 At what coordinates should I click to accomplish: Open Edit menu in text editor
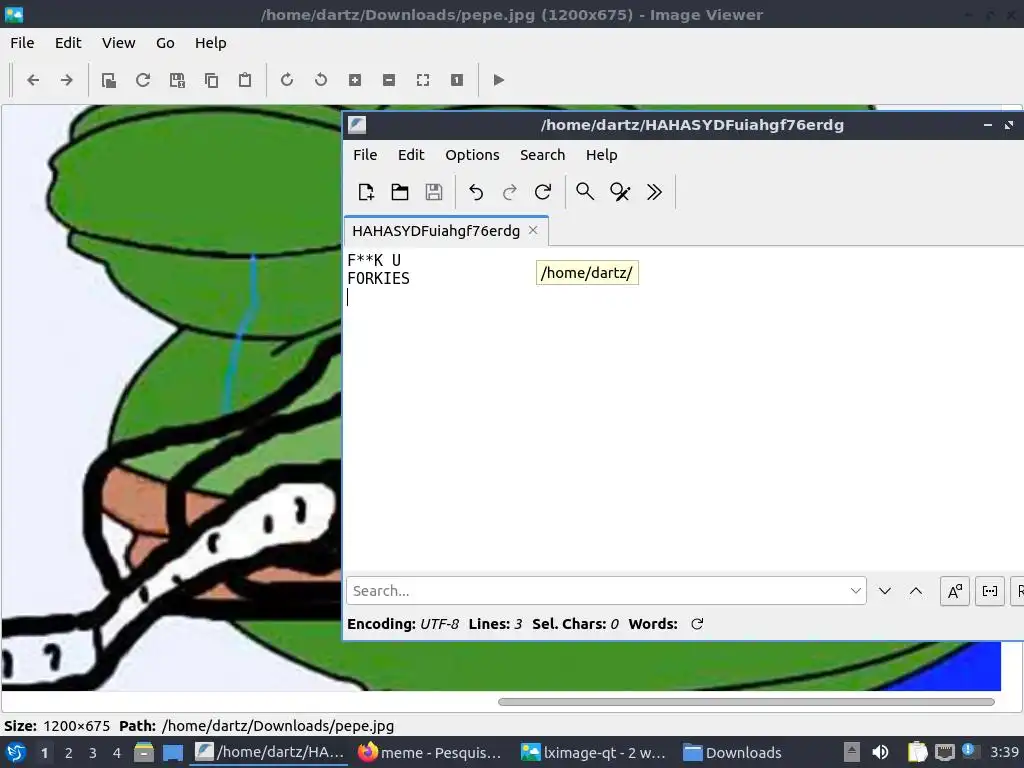tap(411, 155)
